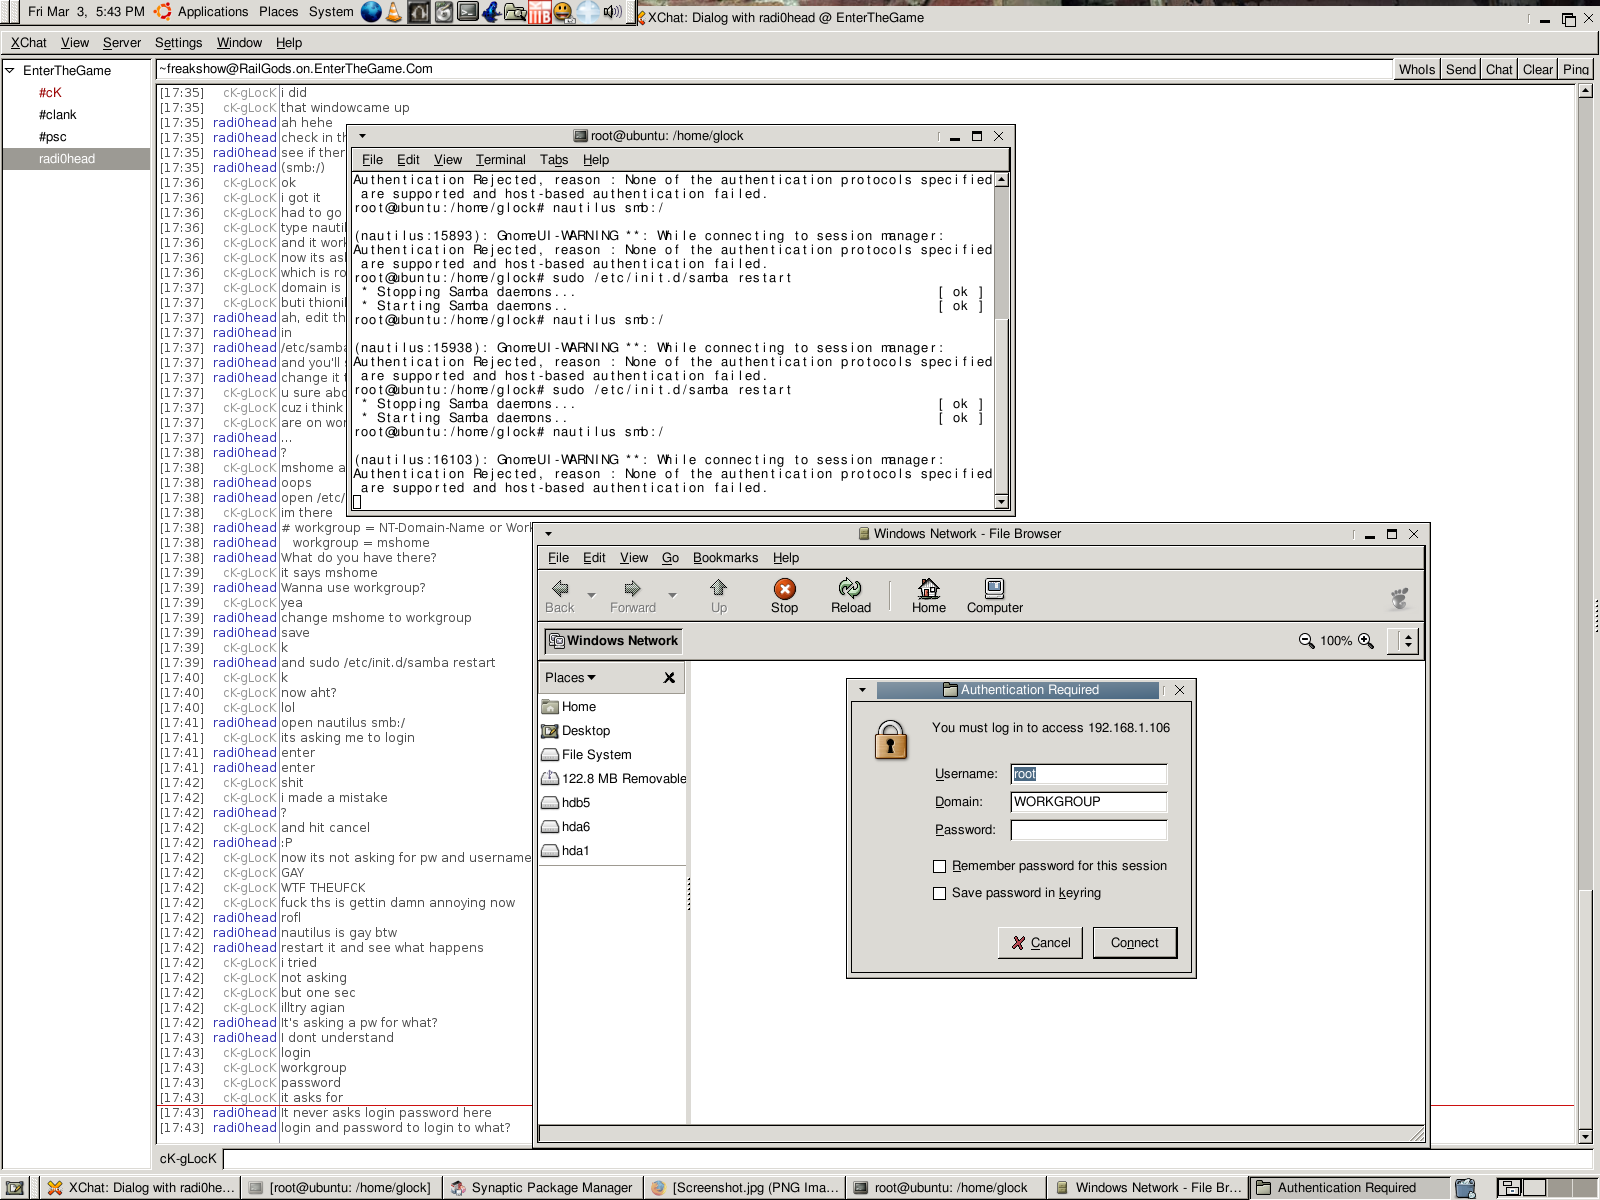Open Places dropdown in sidebar header
Viewport: 1600px width, 1200px height.
570,678
